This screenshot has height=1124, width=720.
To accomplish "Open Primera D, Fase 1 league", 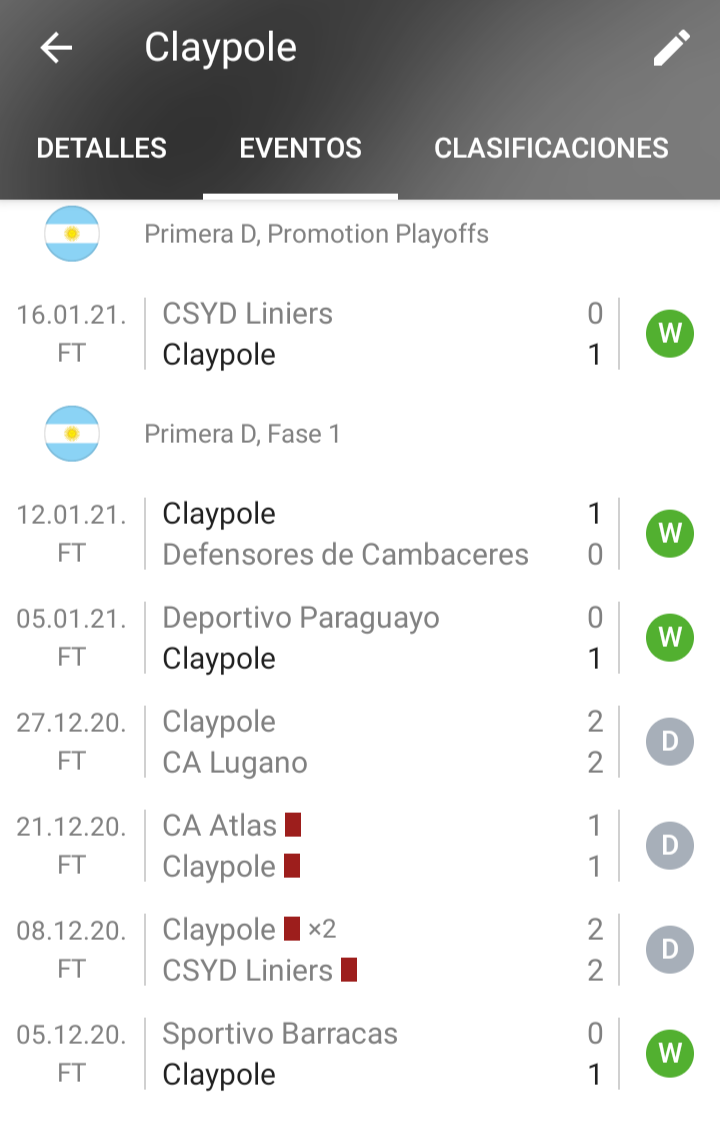I will click(x=242, y=434).
